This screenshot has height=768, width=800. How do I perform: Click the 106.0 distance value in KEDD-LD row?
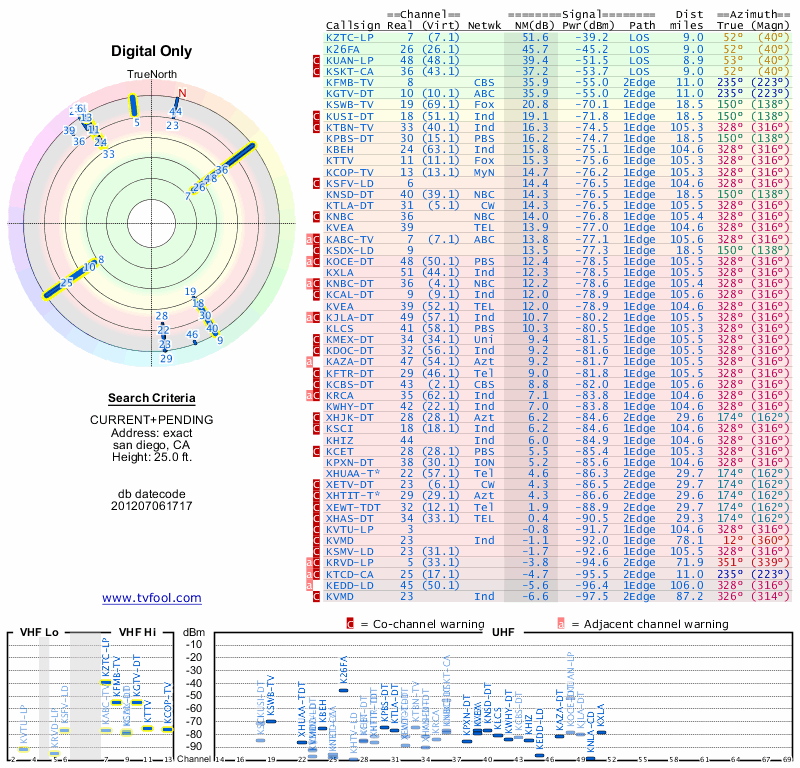[x=687, y=585]
